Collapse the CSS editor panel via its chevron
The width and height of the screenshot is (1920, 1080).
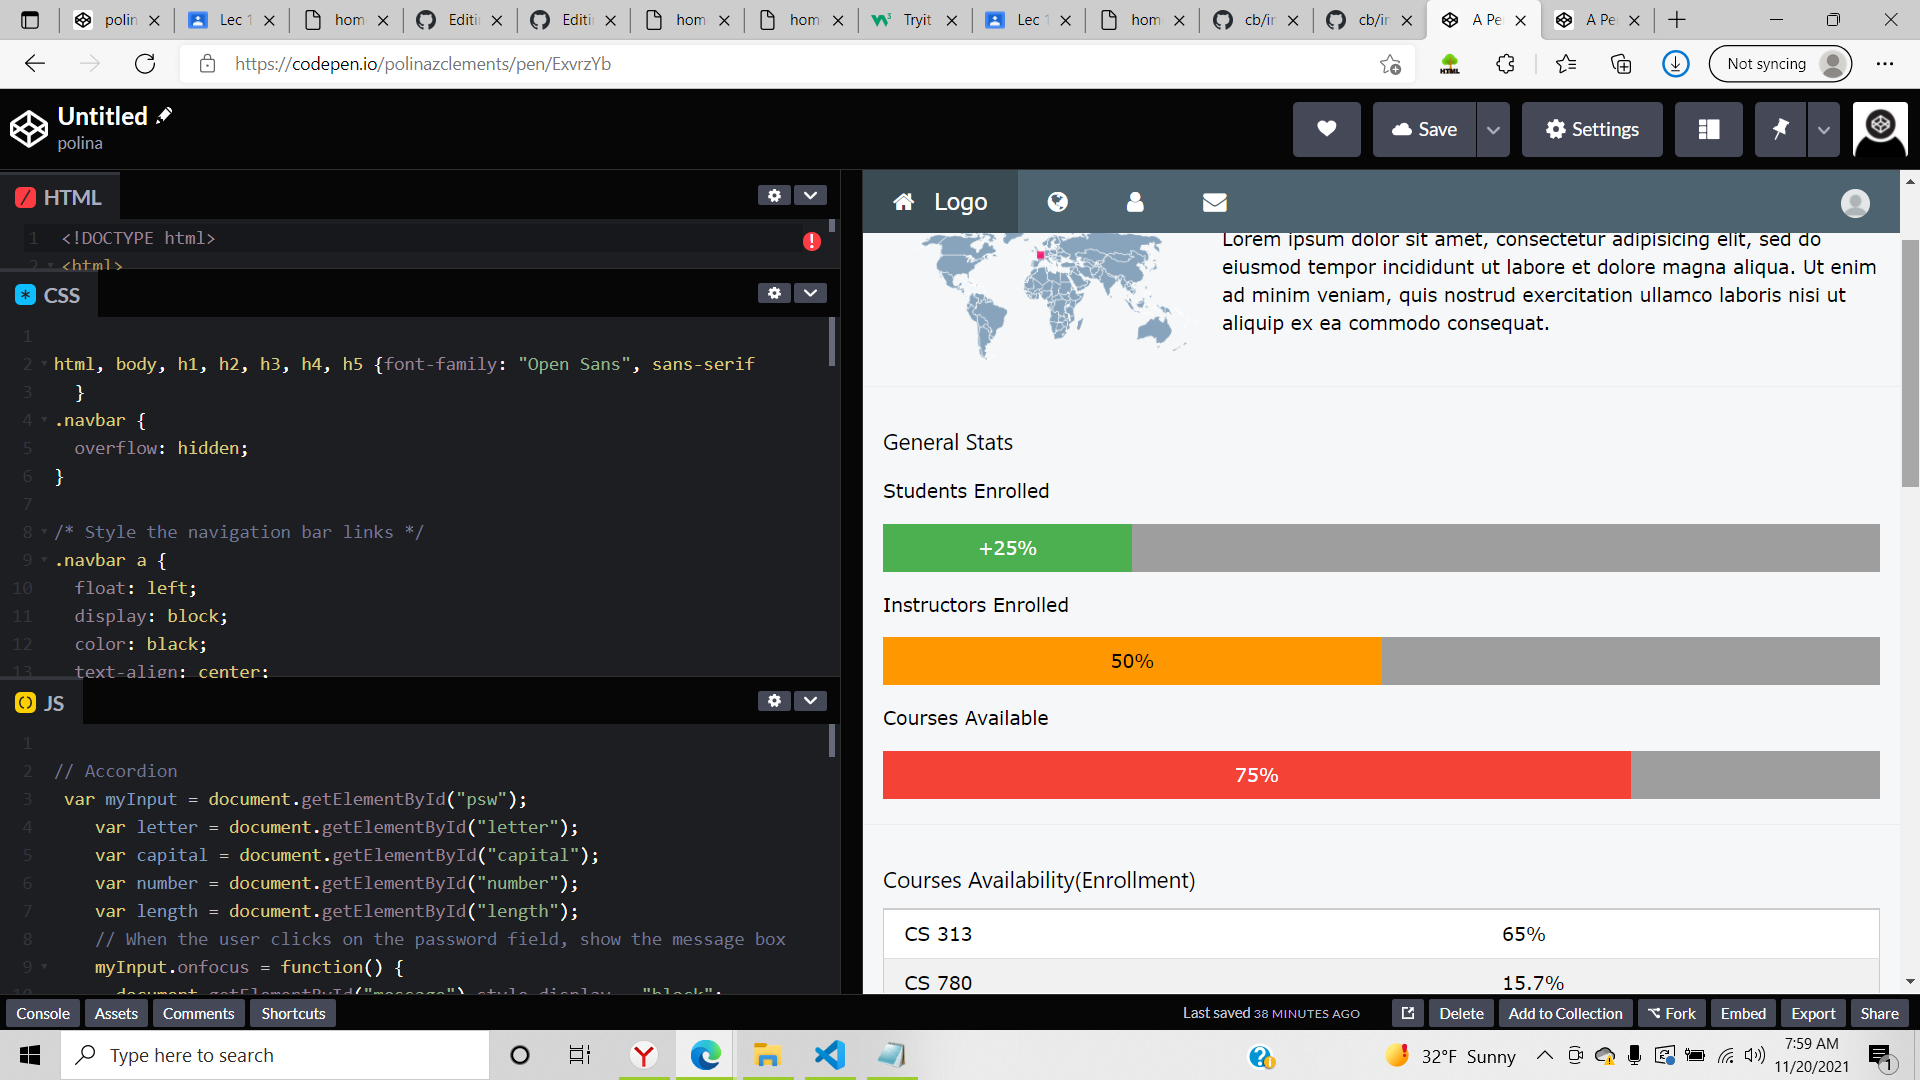[810, 293]
